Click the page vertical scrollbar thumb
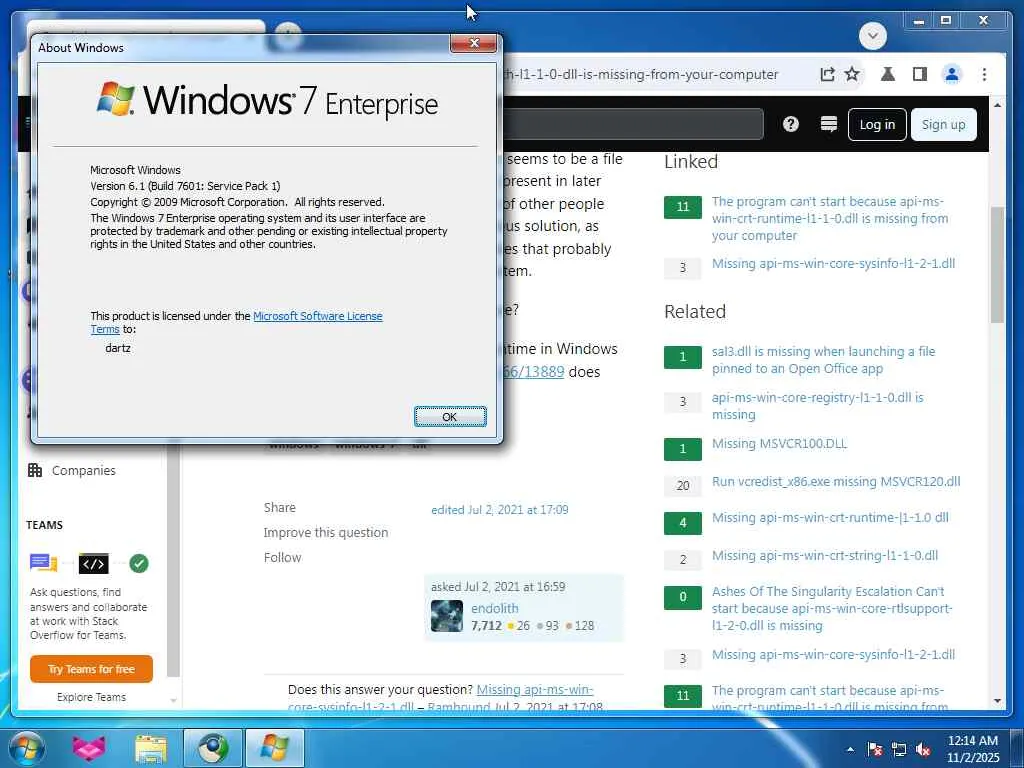 point(997,264)
